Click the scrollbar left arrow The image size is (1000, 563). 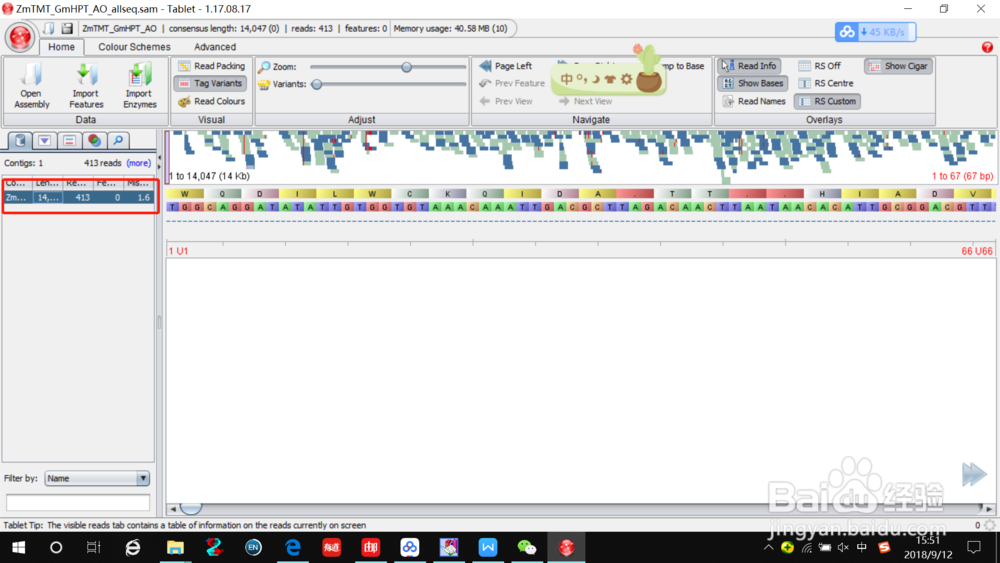[173, 509]
